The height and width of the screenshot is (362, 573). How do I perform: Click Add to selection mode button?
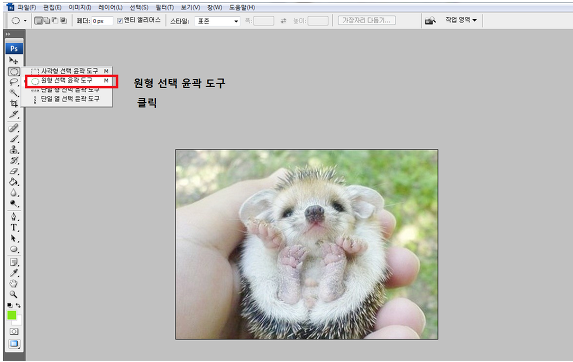point(46,21)
